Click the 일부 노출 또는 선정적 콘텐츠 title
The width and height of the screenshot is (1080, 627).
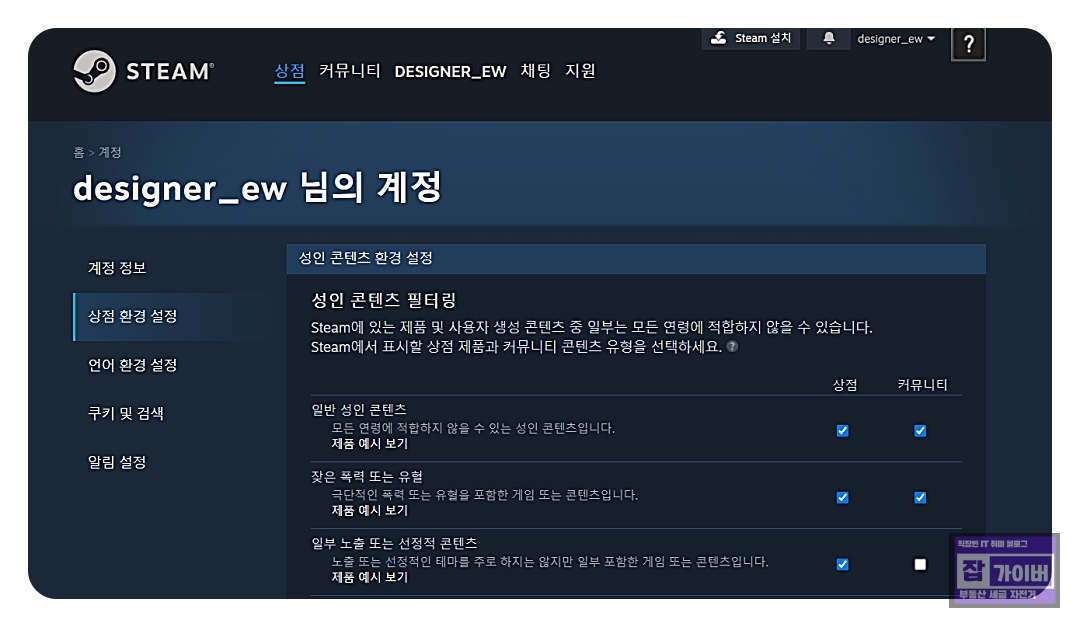394,544
